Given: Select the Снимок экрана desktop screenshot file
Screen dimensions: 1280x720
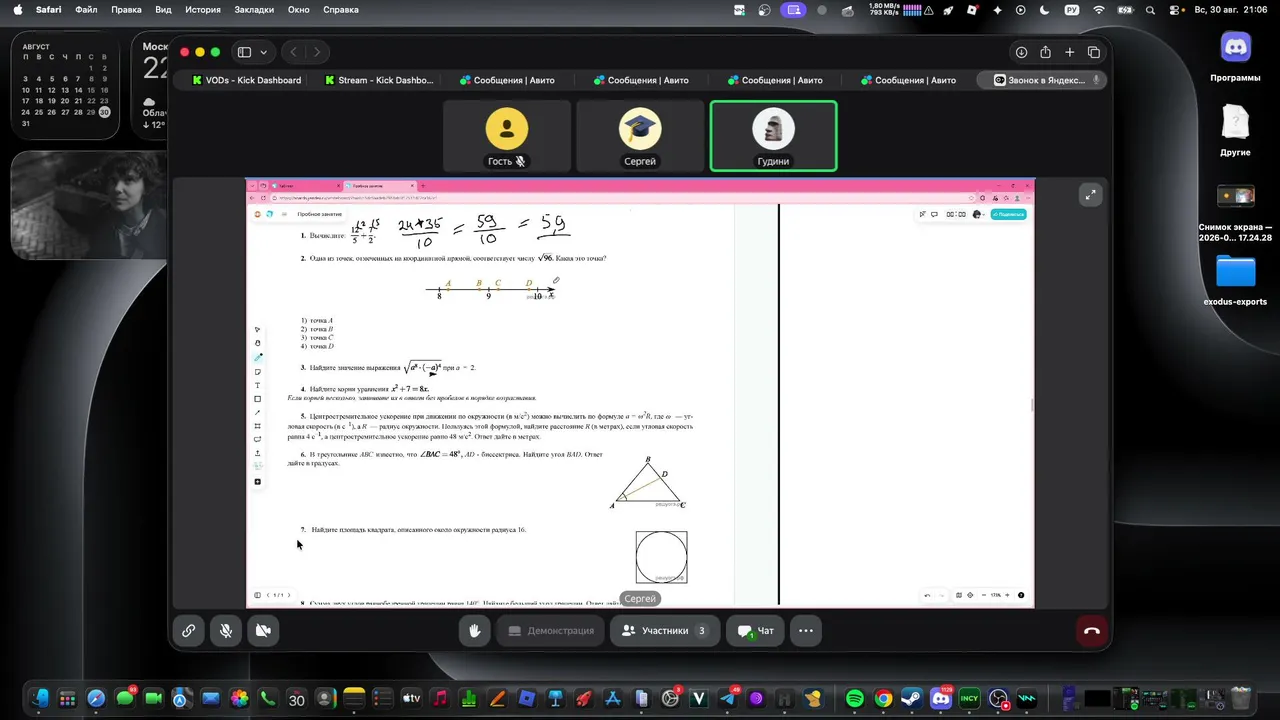Looking at the screenshot, I should (x=1236, y=212).
